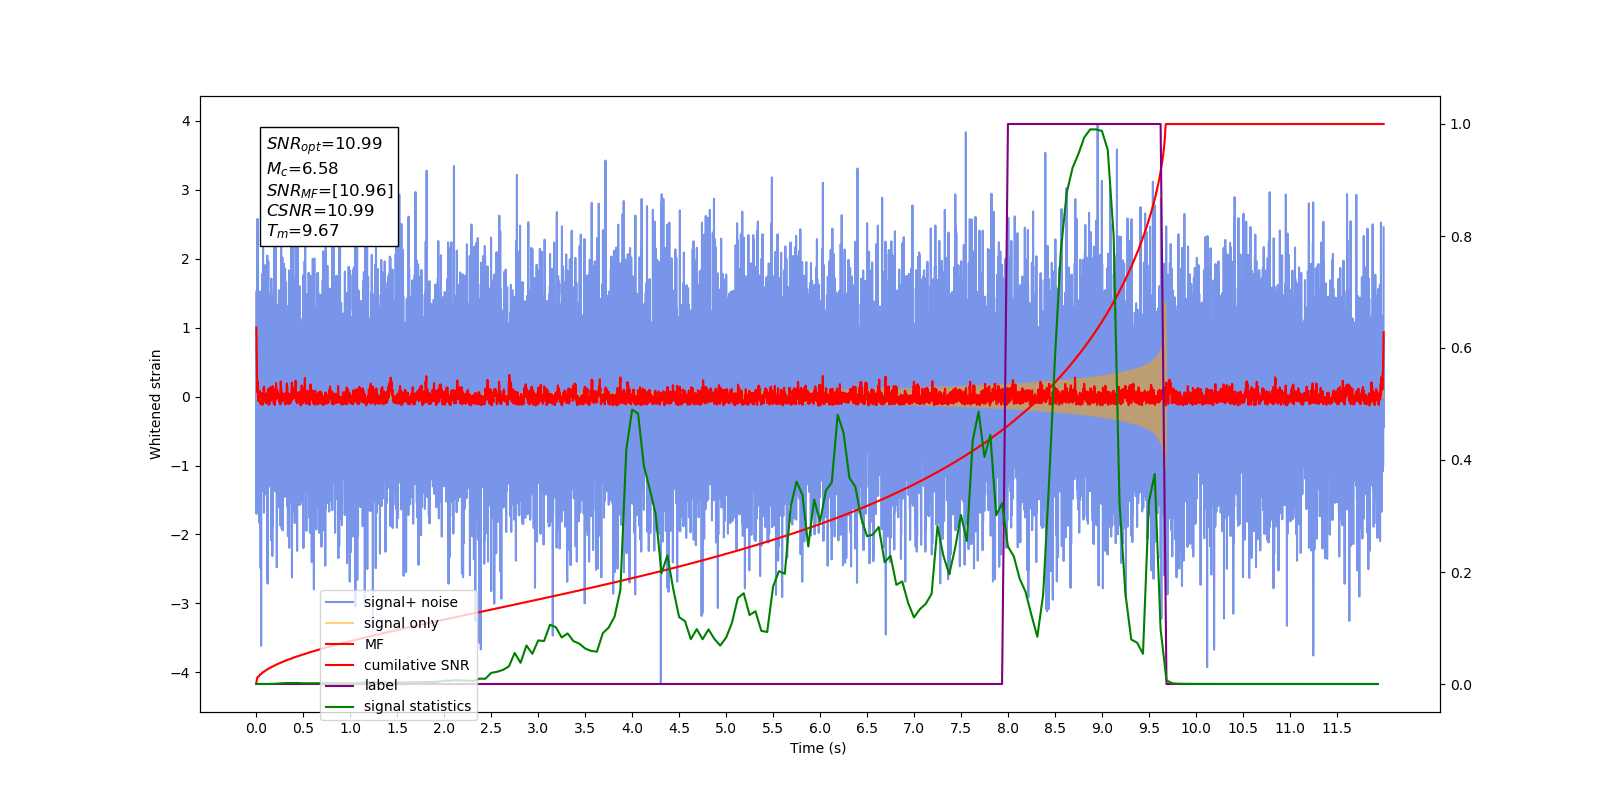
Task: Click the x-axis tick label 3.5
Action: coord(585,728)
